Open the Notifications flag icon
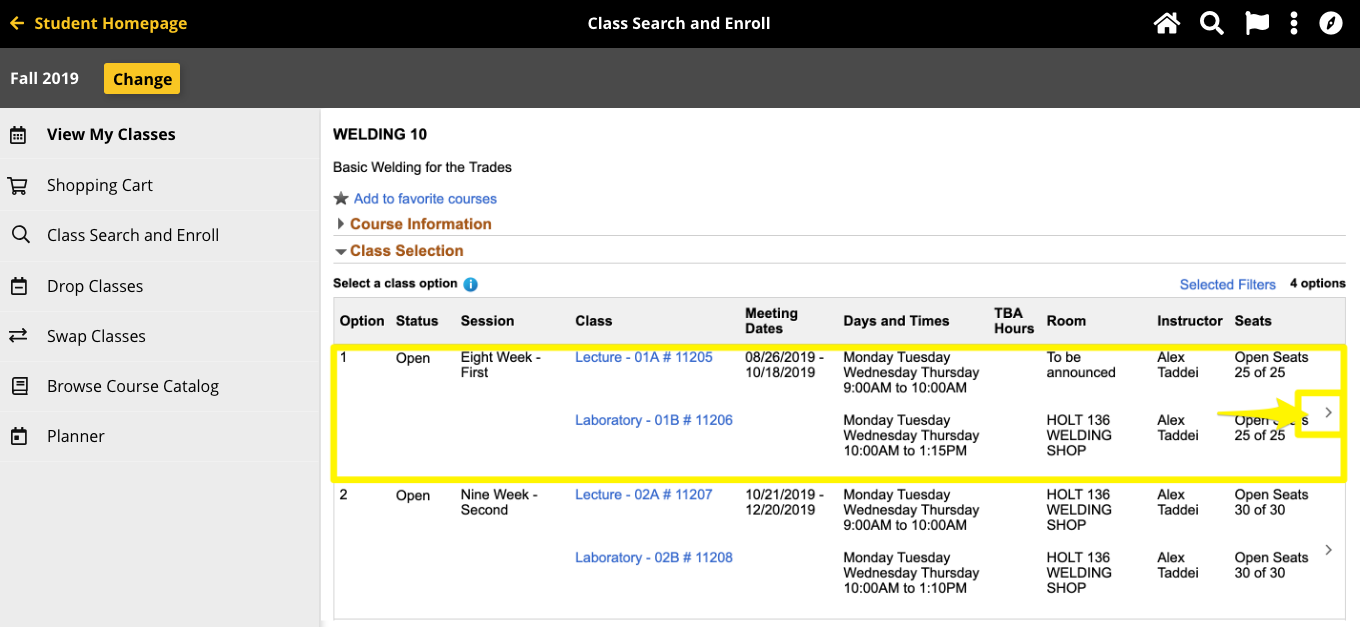This screenshot has width=1360, height=627. [x=1256, y=22]
